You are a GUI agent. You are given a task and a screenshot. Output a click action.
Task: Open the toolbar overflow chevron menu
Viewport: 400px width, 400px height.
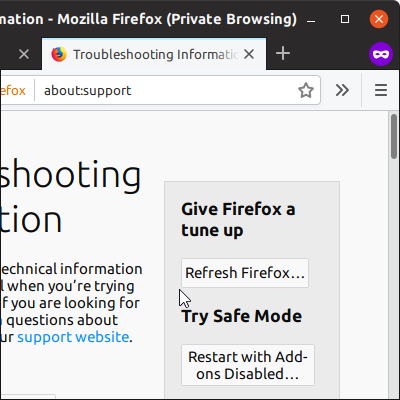point(342,90)
